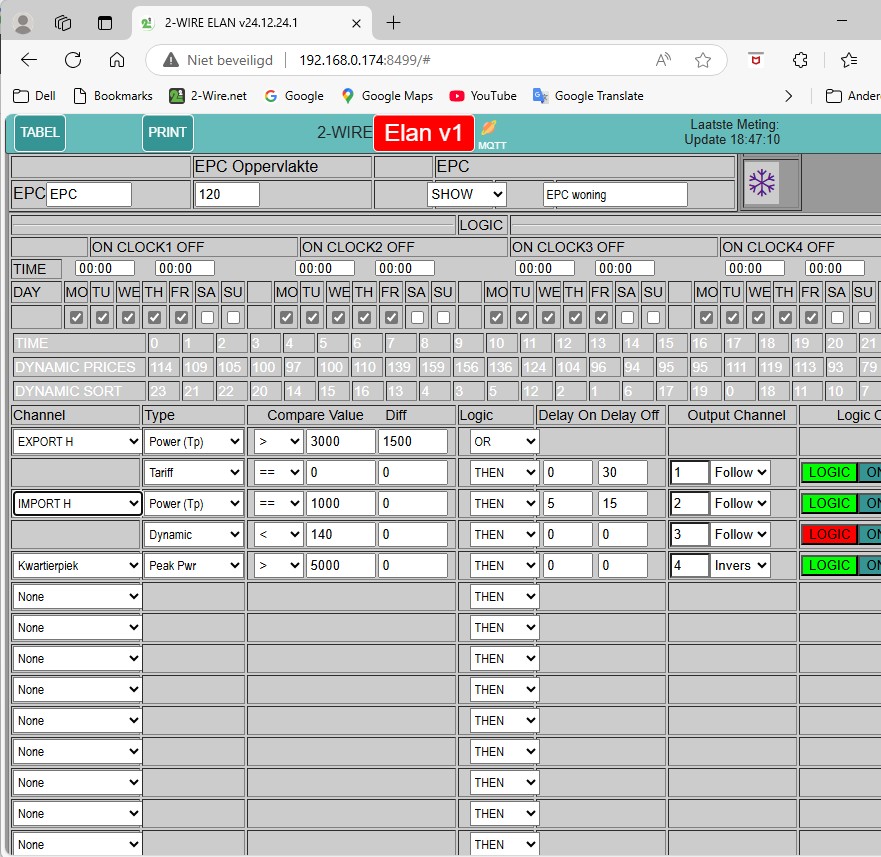Viewport: 881px width, 857px height.
Task: Click the EPC Oppervlakte field with 120
Action: tap(226, 194)
